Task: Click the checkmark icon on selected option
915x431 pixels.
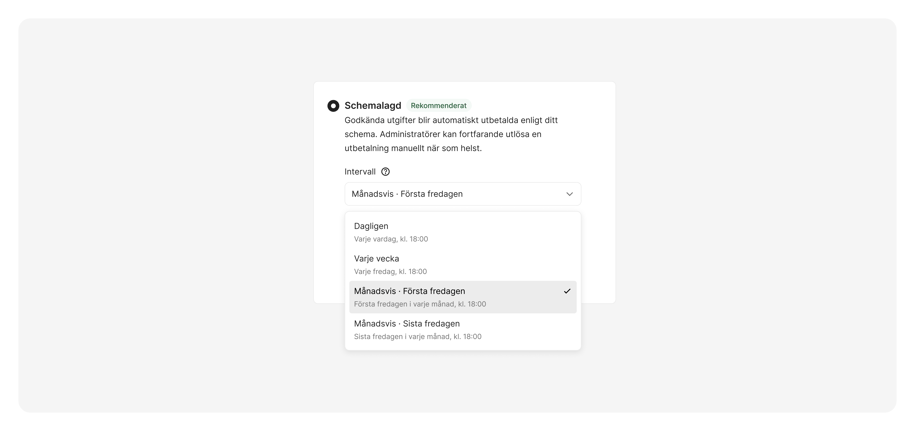Action: click(x=567, y=291)
